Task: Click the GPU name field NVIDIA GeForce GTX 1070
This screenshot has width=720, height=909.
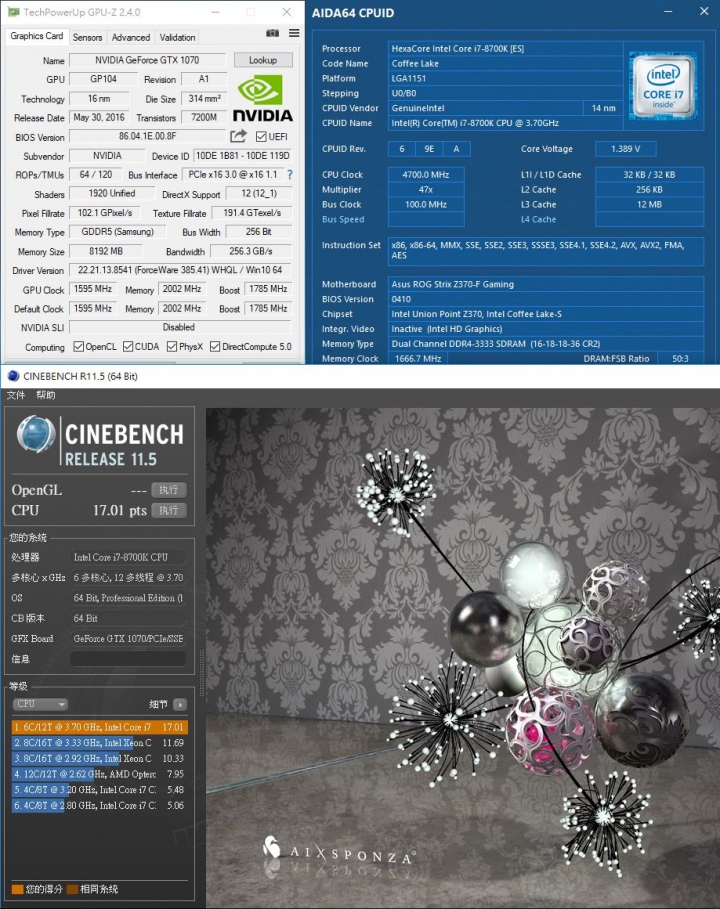Action: tap(147, 60)
